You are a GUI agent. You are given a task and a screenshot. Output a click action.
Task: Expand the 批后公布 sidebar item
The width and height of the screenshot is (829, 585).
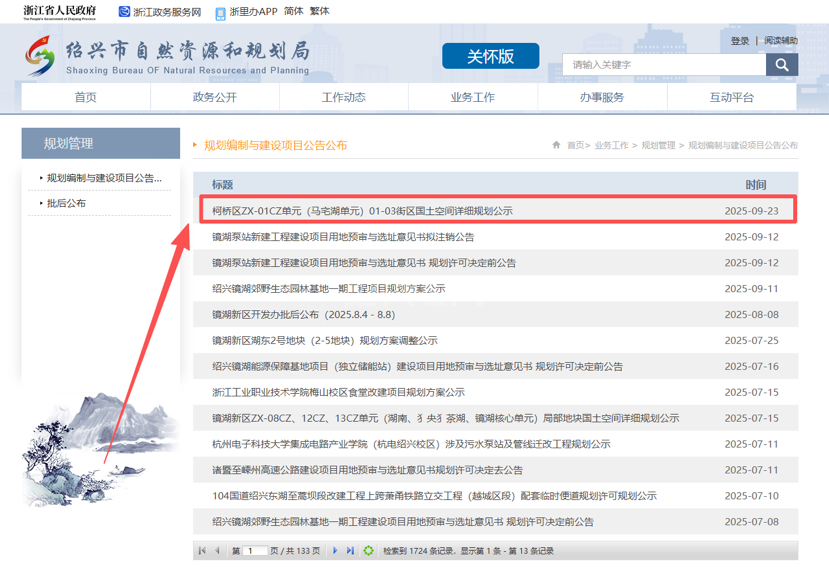(66, 203)
